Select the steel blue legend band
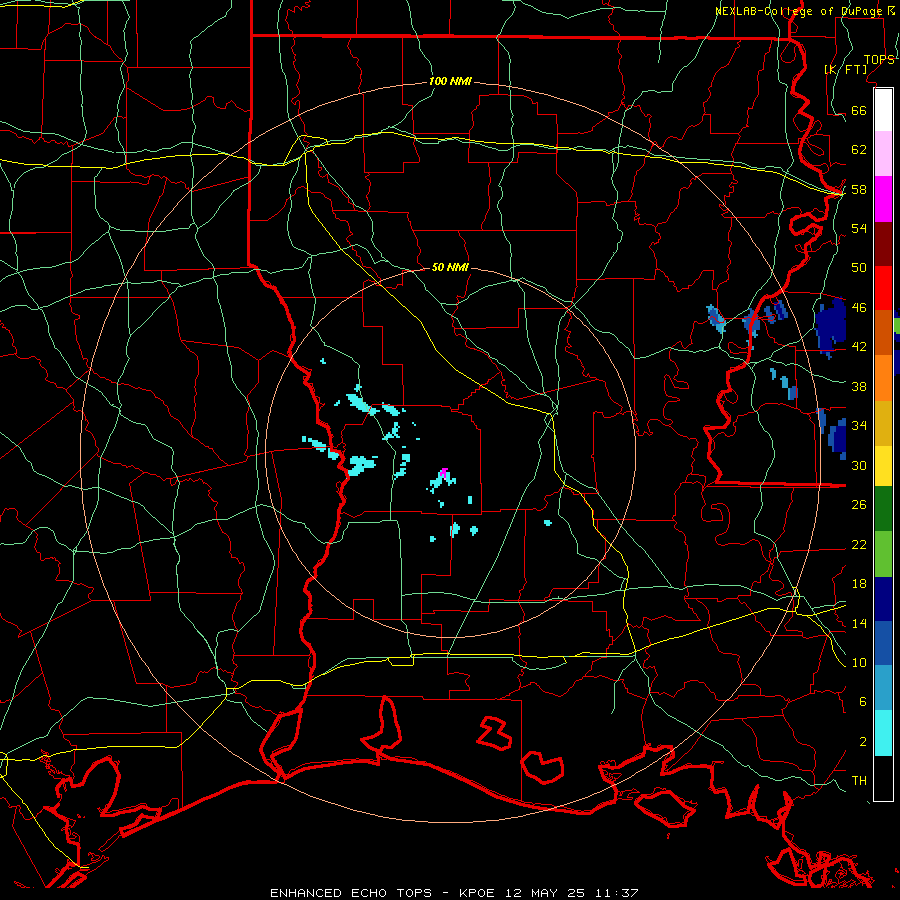The image size is (900, 900). 883,688
